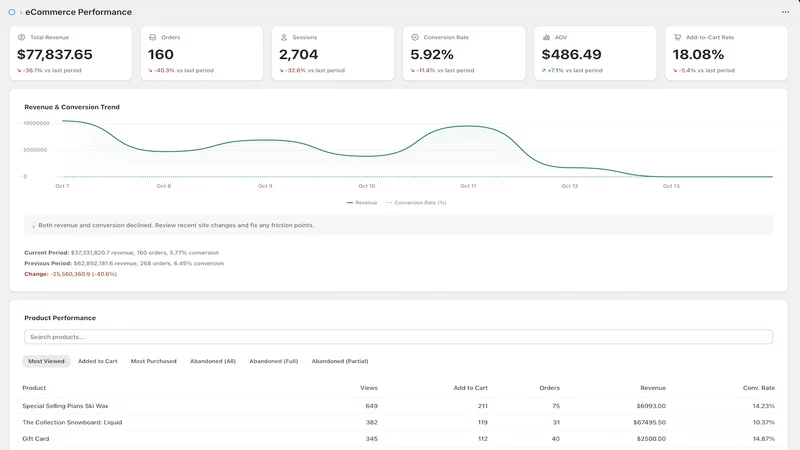This screenshot has width=800, height=450.
Task: Click the Oct 7 axis label
Action: 62,186
